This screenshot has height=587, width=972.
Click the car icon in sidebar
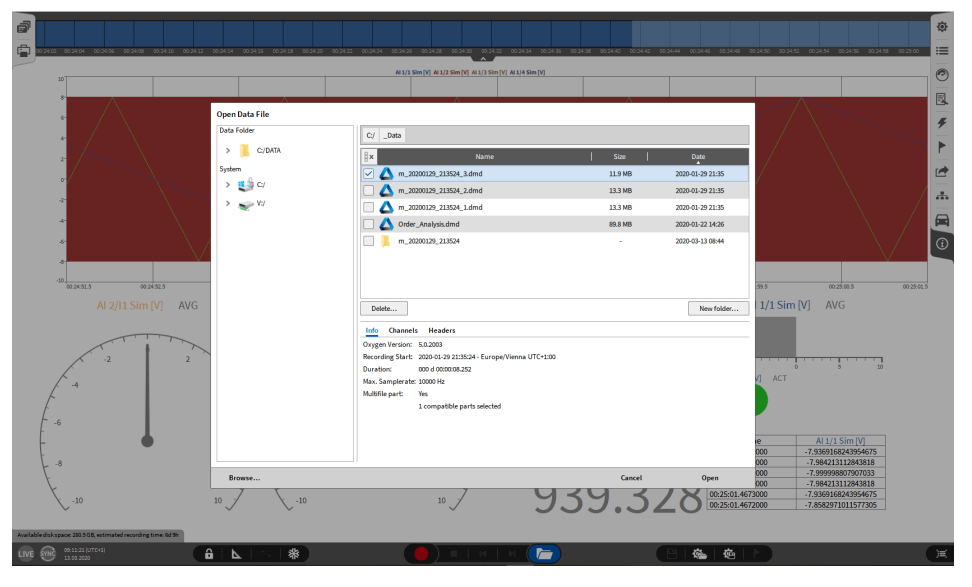[941, 221]
